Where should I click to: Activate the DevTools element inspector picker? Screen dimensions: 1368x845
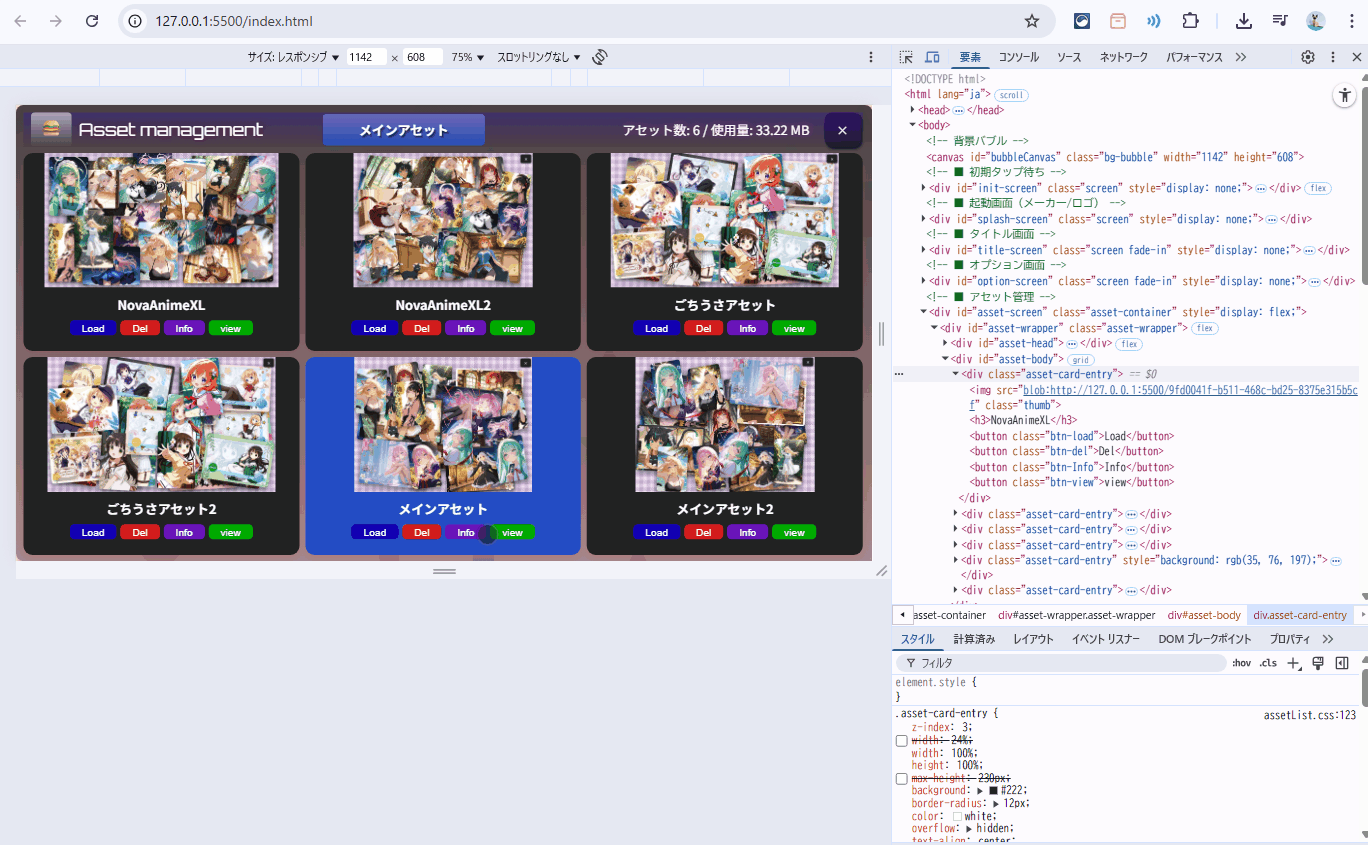(x=906, y=58)
